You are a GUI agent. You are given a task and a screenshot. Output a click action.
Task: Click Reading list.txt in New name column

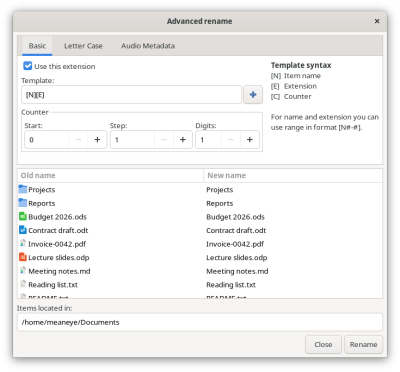coord(231,285)
